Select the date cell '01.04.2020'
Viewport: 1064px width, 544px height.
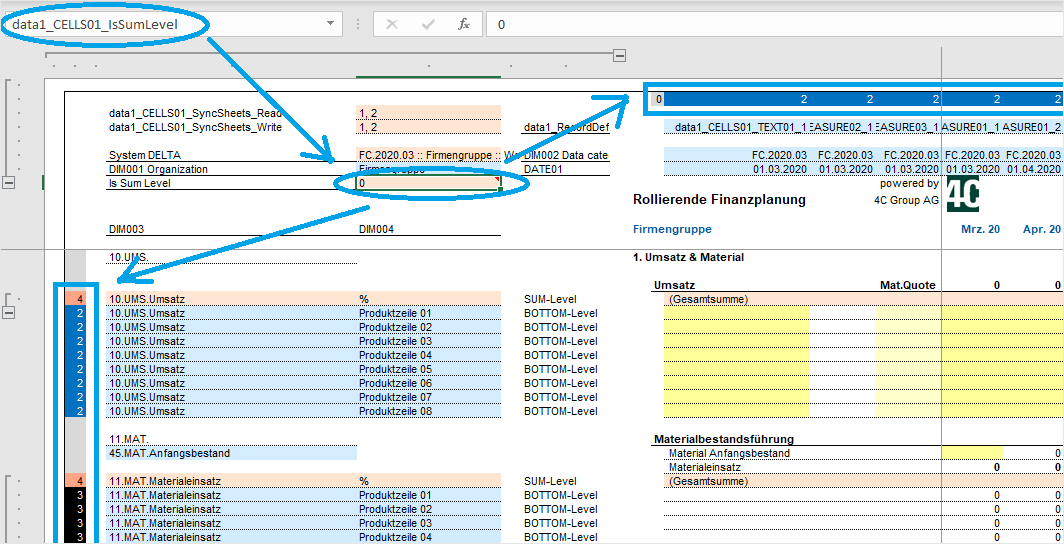1033,169
